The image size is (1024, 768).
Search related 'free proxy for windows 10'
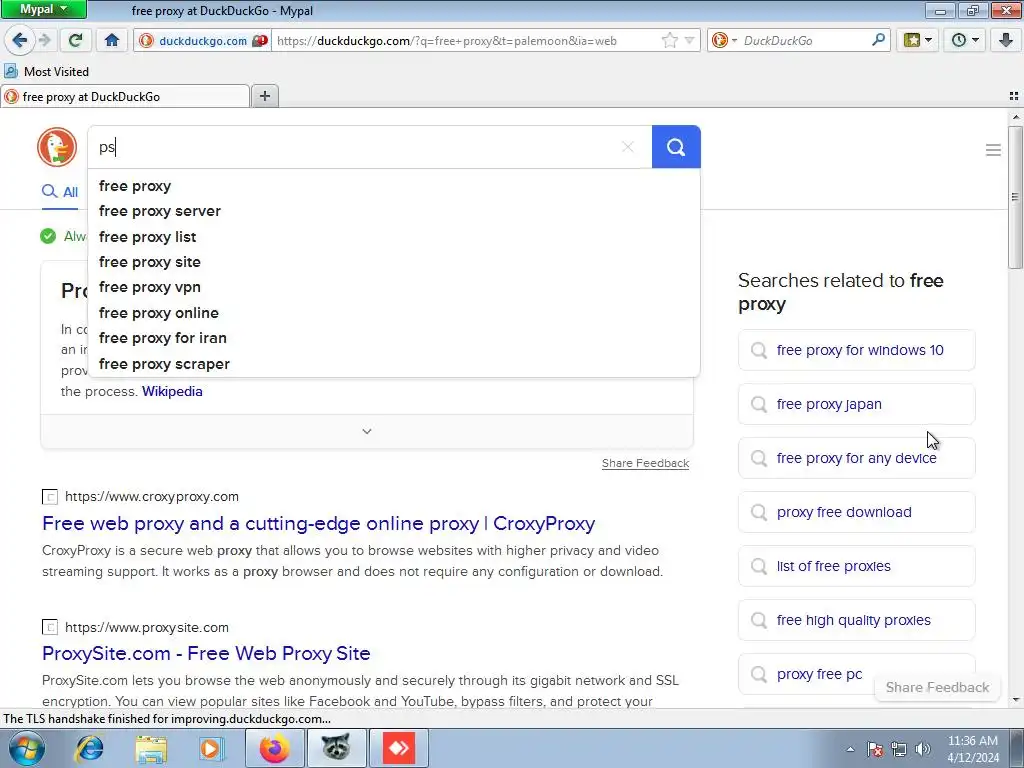click(857, 350)
